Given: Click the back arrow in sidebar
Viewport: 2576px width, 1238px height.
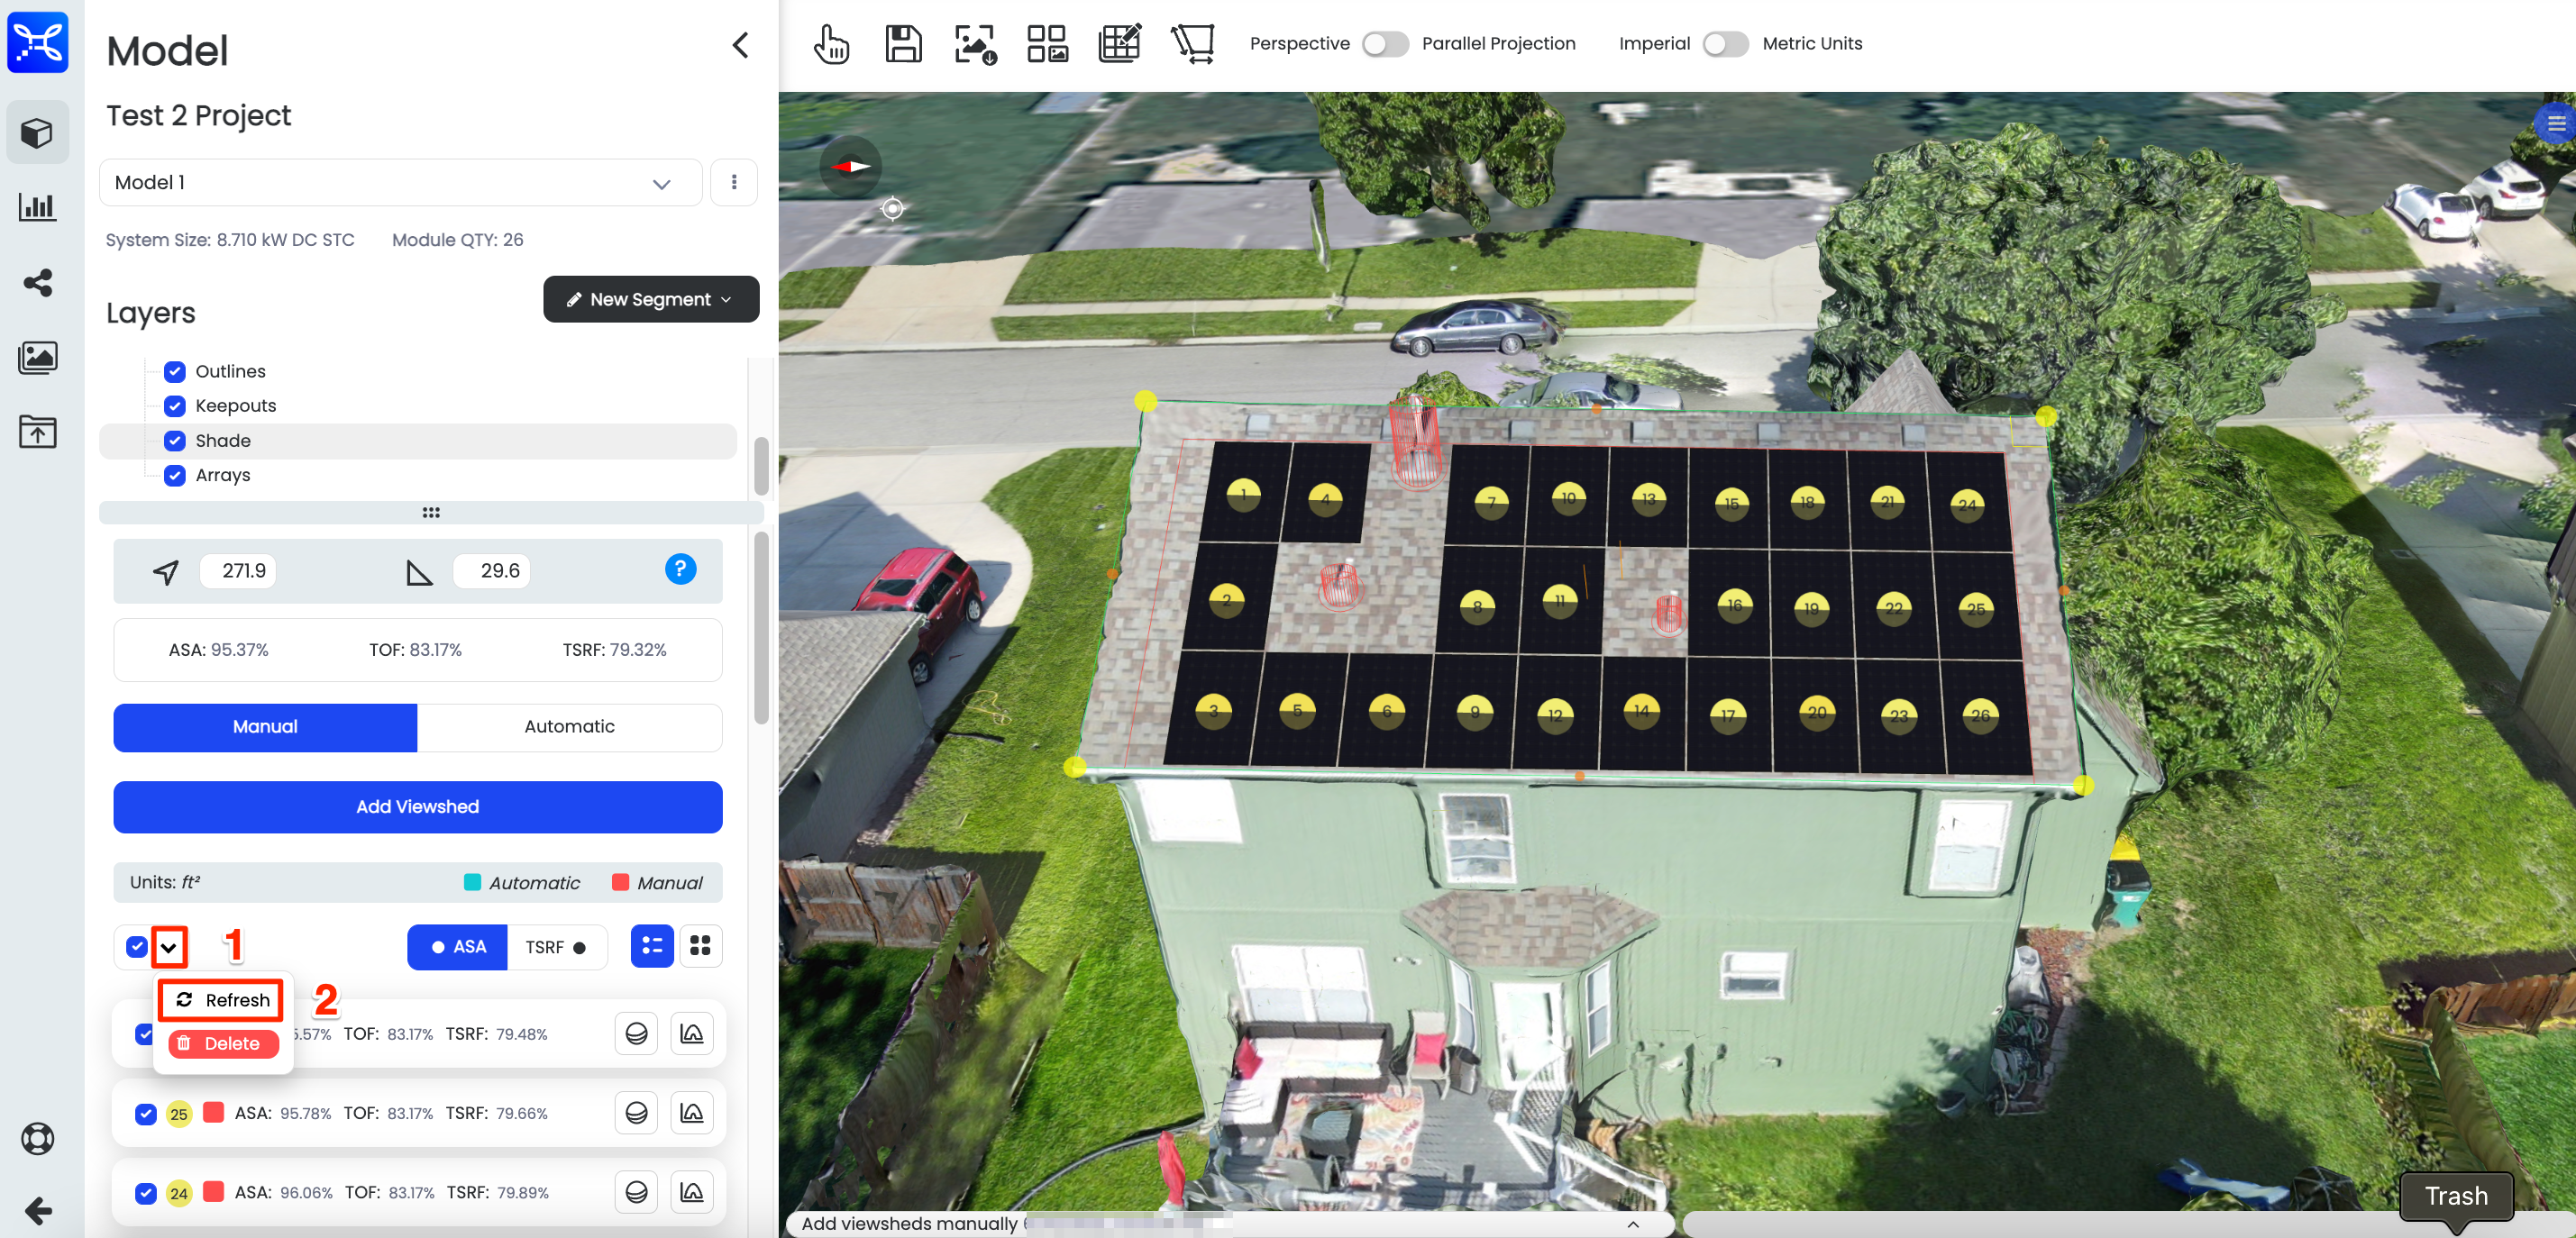Looking at the screenshot, I should coord(37,1211).
